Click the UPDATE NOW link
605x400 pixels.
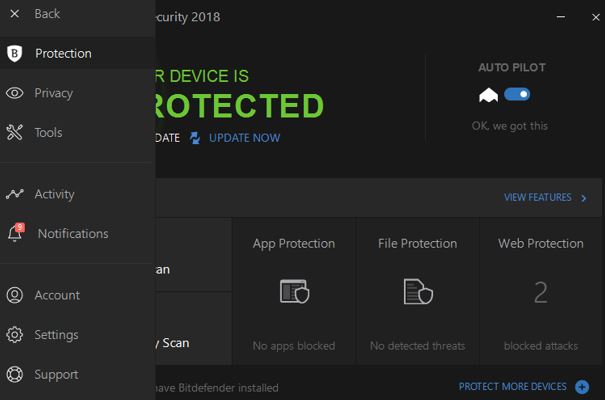pyautogui.click(x=245, y=138)
